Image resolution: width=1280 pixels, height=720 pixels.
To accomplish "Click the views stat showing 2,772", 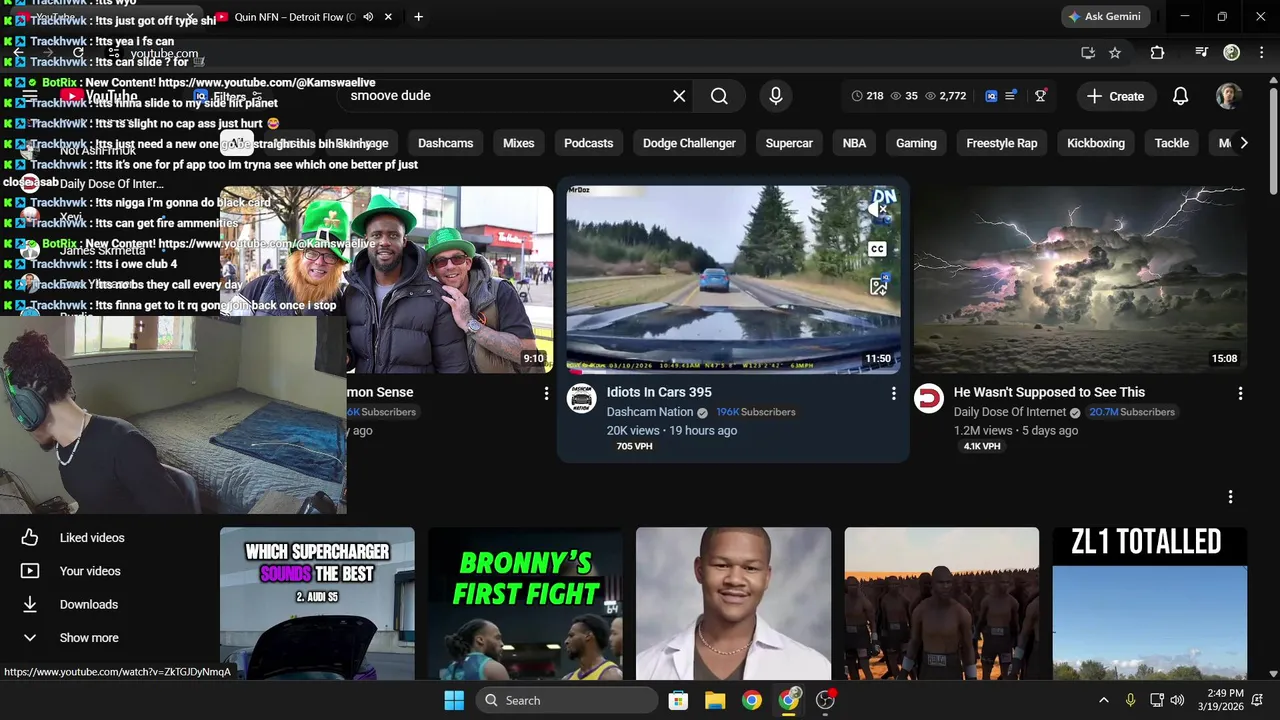I will pos(945,96).
